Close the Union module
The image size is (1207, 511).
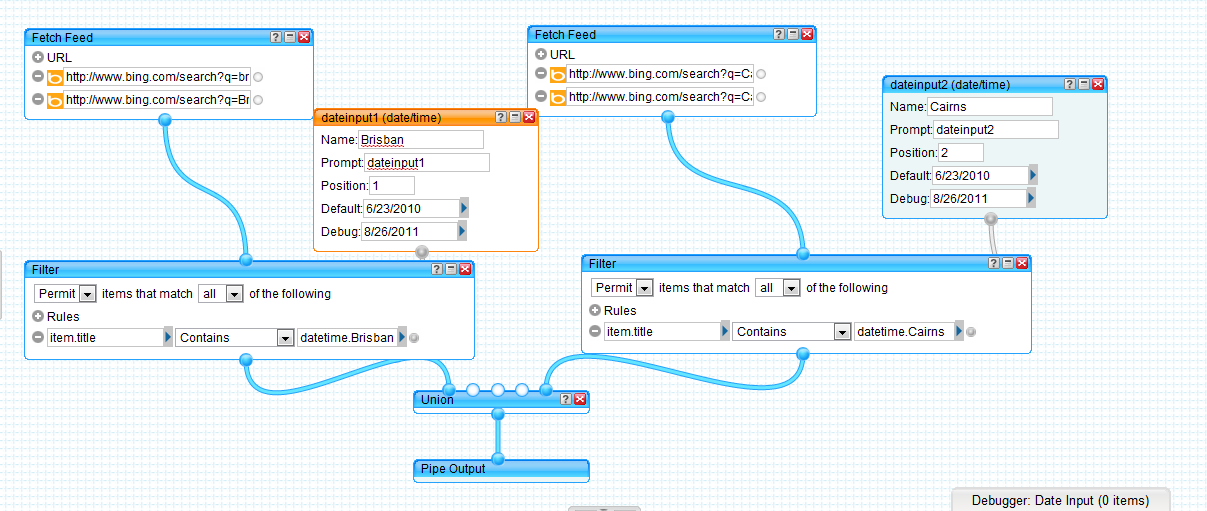580,399
